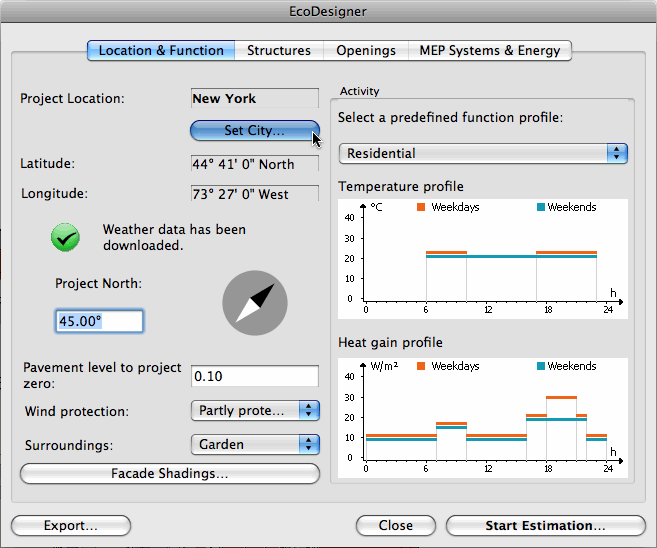Viewport: 657px width, 548px height.
Task: Open the Openings tab
Action: tap(366, 51)
